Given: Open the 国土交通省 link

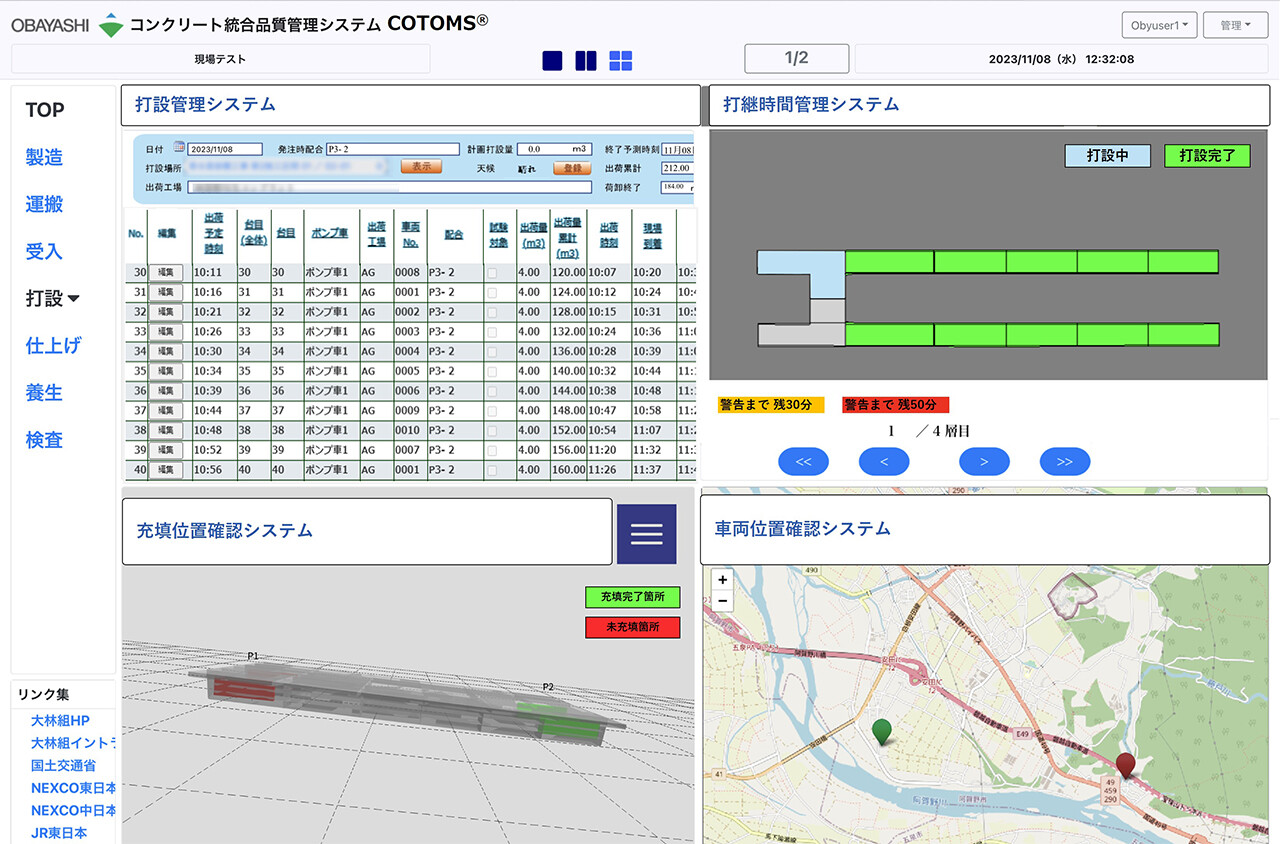Looking at the screenshot, I should tap(63, 765).
